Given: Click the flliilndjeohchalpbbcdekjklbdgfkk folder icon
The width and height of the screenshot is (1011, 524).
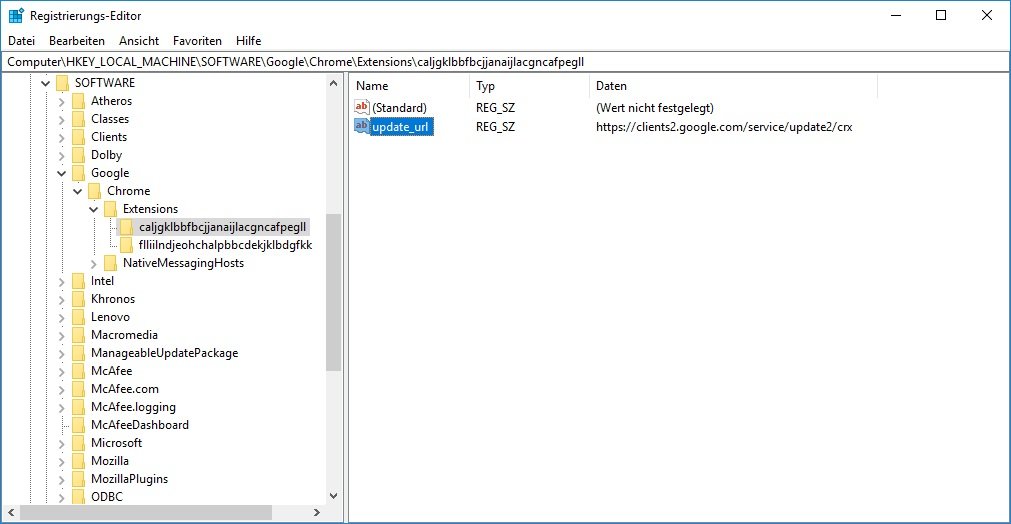Looking at the screenshot, I should click(127, 245).
